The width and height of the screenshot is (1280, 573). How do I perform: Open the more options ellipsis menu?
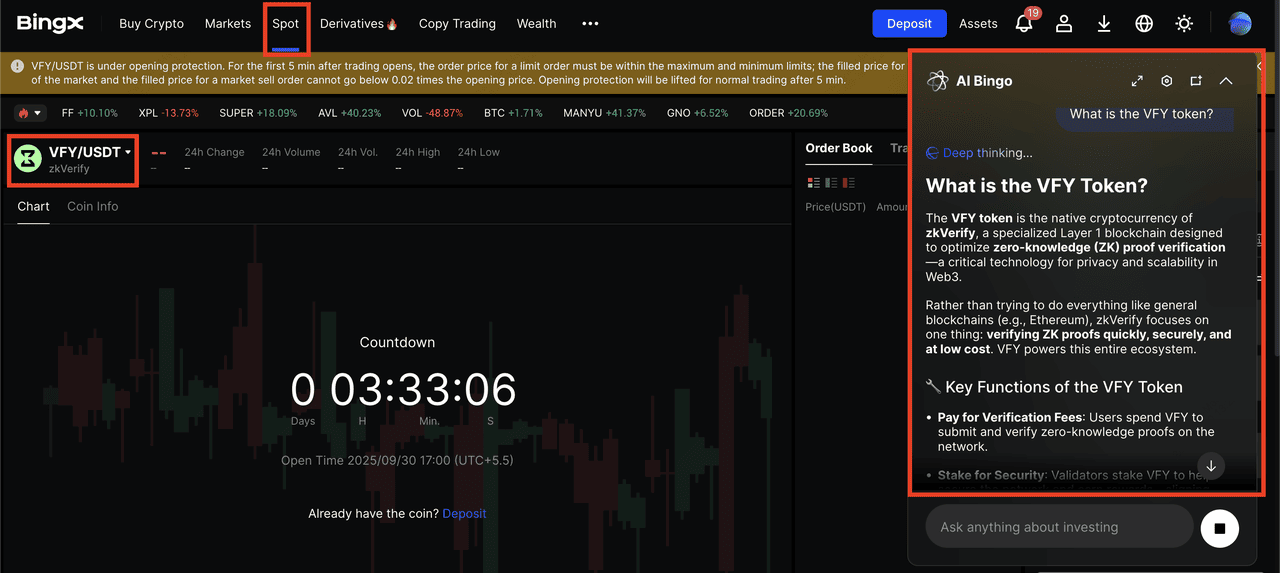click(x=590, y=24)
